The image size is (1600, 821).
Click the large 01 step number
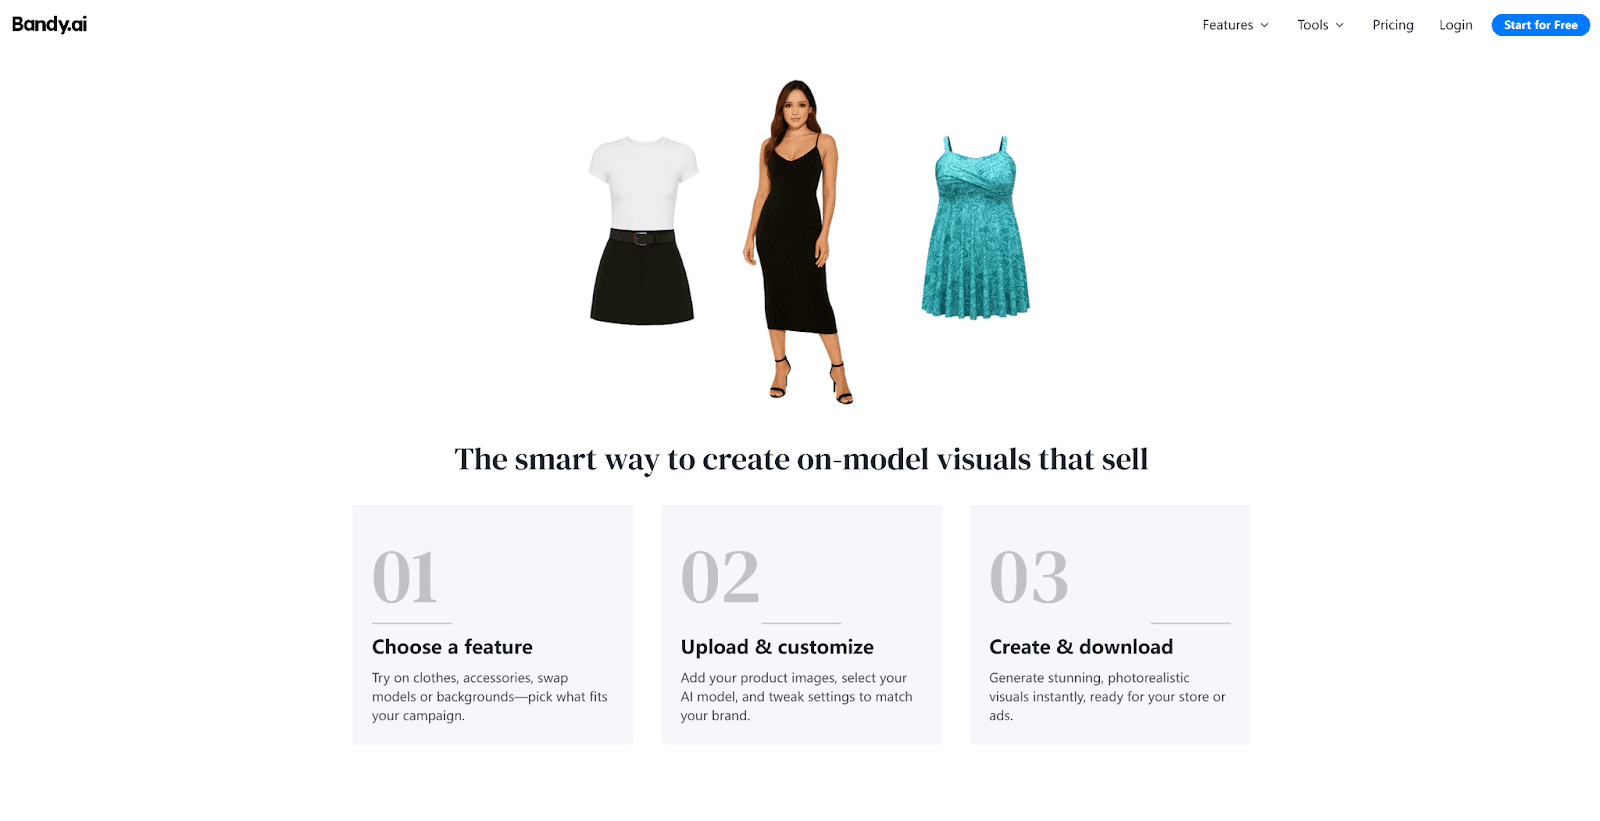[x=405, y=577]
